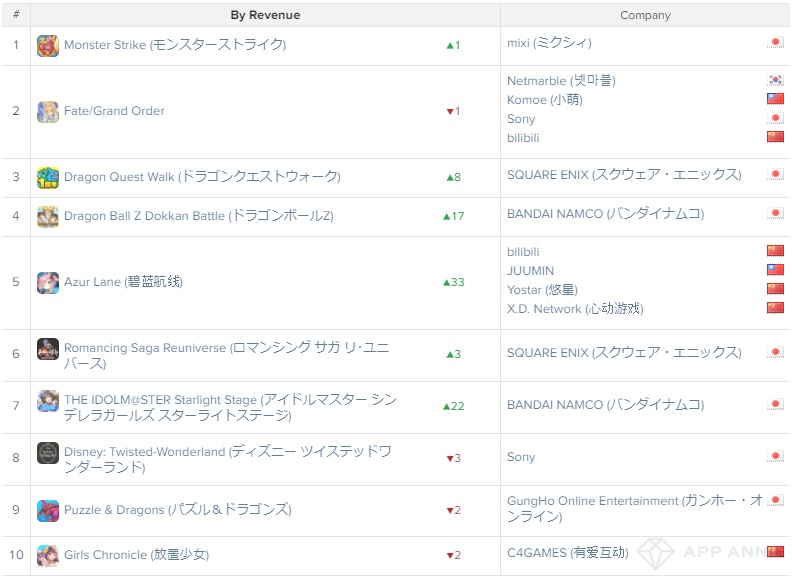Open the C4GAMES company link
Viewport: 792px width, 579px height.
pyautogui.click(x=568, y=553)
